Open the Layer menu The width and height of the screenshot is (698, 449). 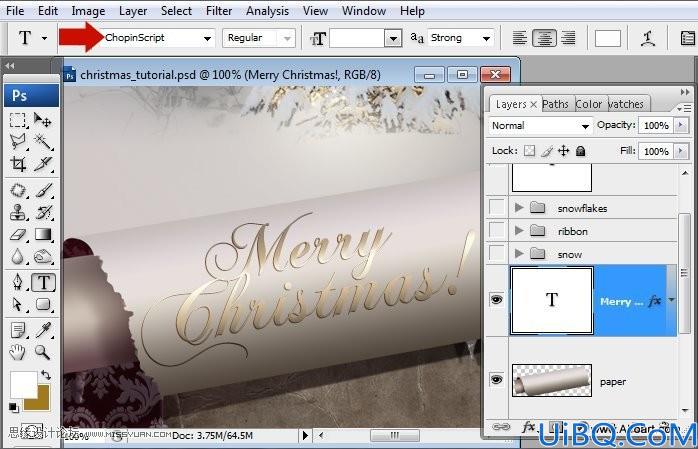pyautogui.click(x=133, y=11)
